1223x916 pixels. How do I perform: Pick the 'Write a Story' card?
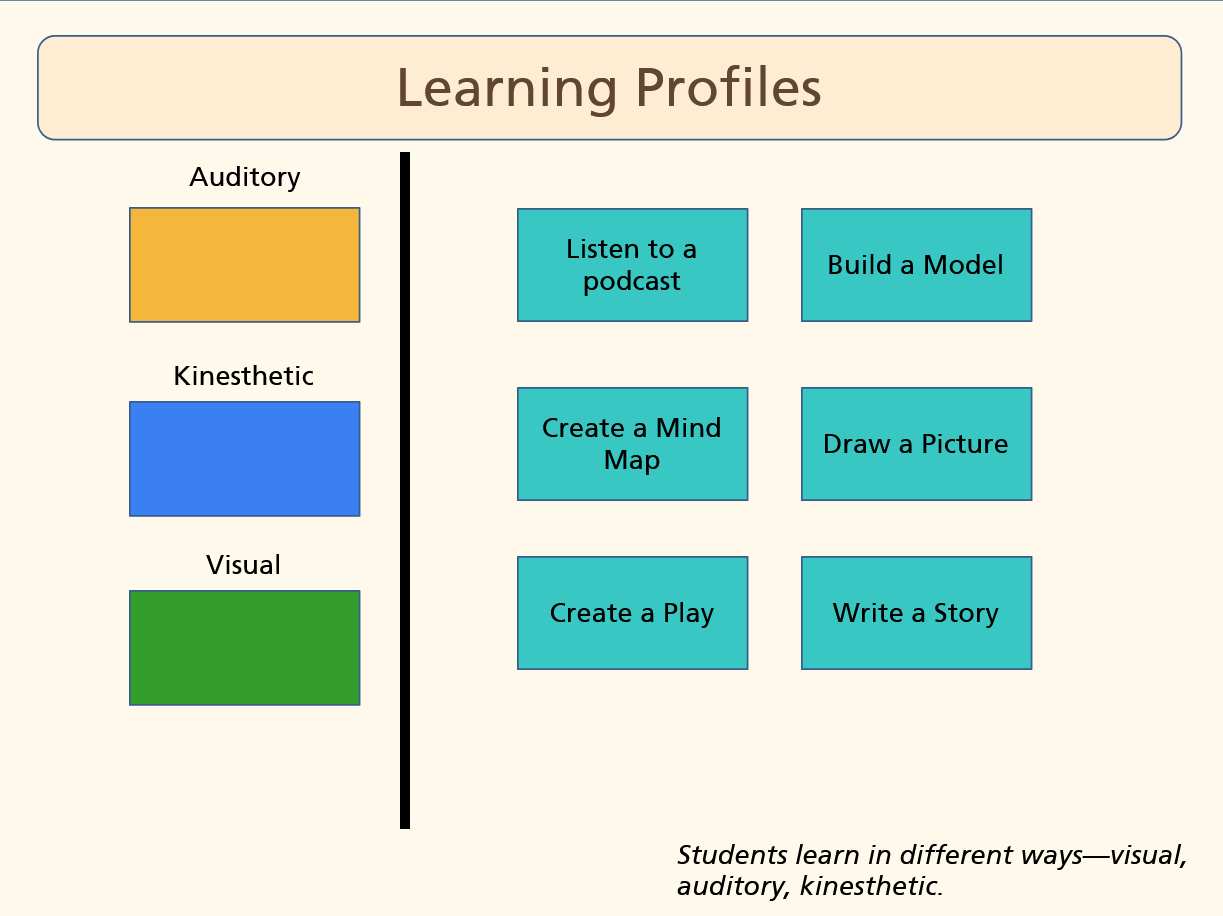coord(916,613)
